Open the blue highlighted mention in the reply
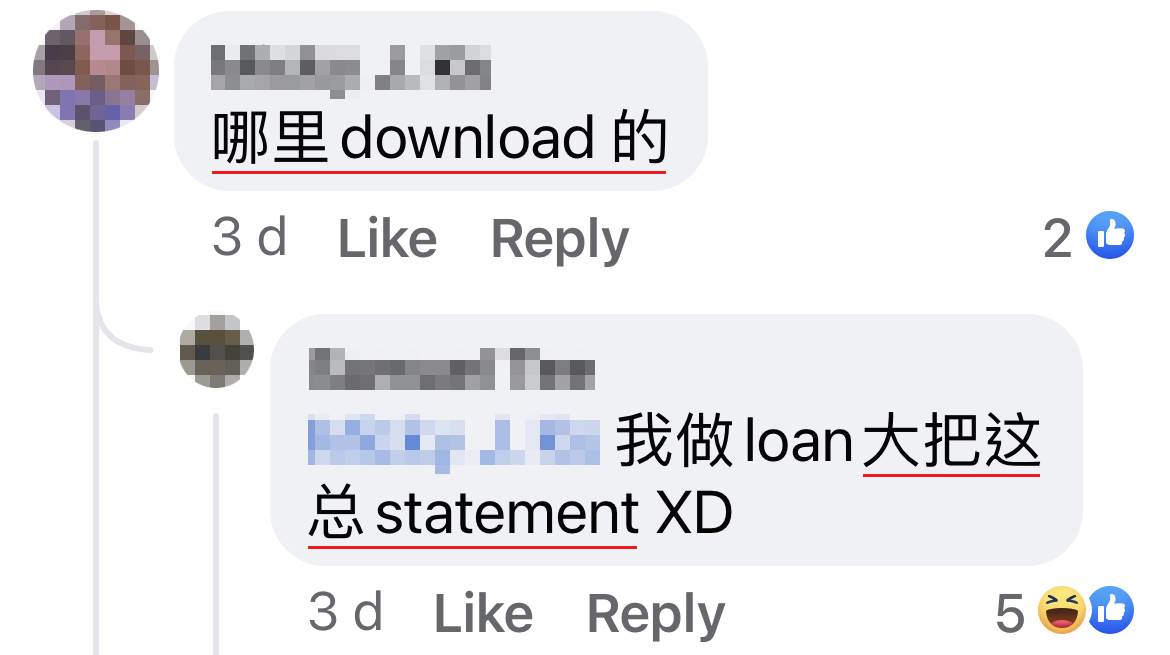Screen dimensions: 1170x655 (454, 443)
